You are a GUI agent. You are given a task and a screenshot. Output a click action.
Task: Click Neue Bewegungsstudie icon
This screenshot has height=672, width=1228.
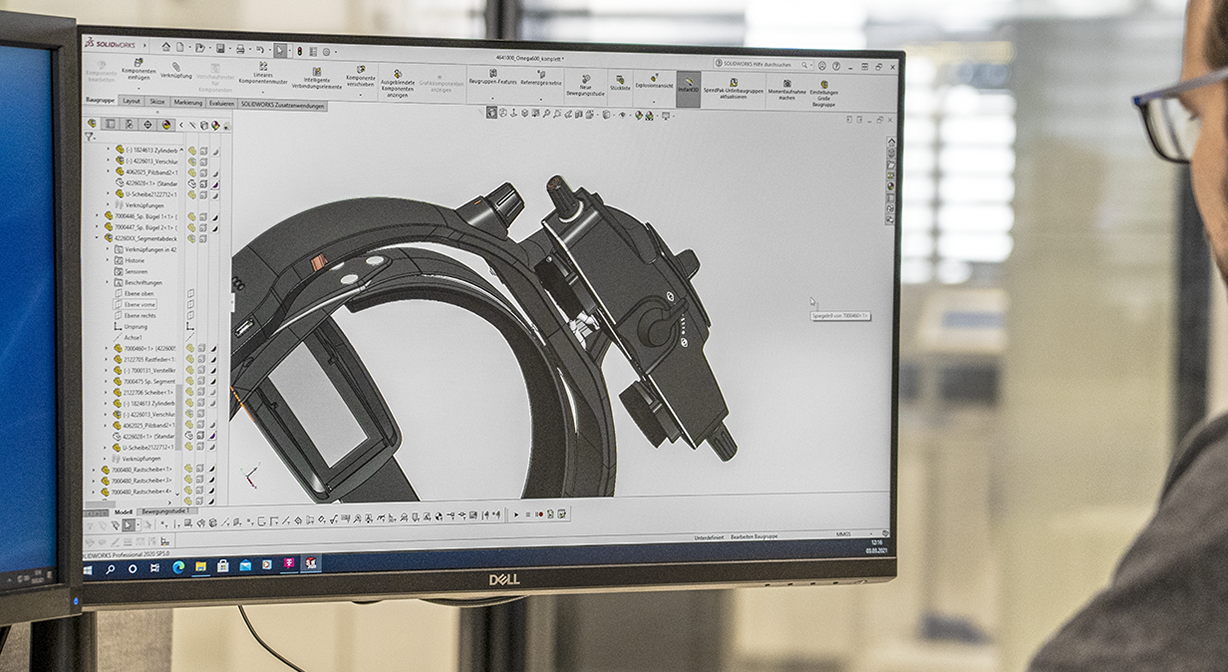click(585, 86)
